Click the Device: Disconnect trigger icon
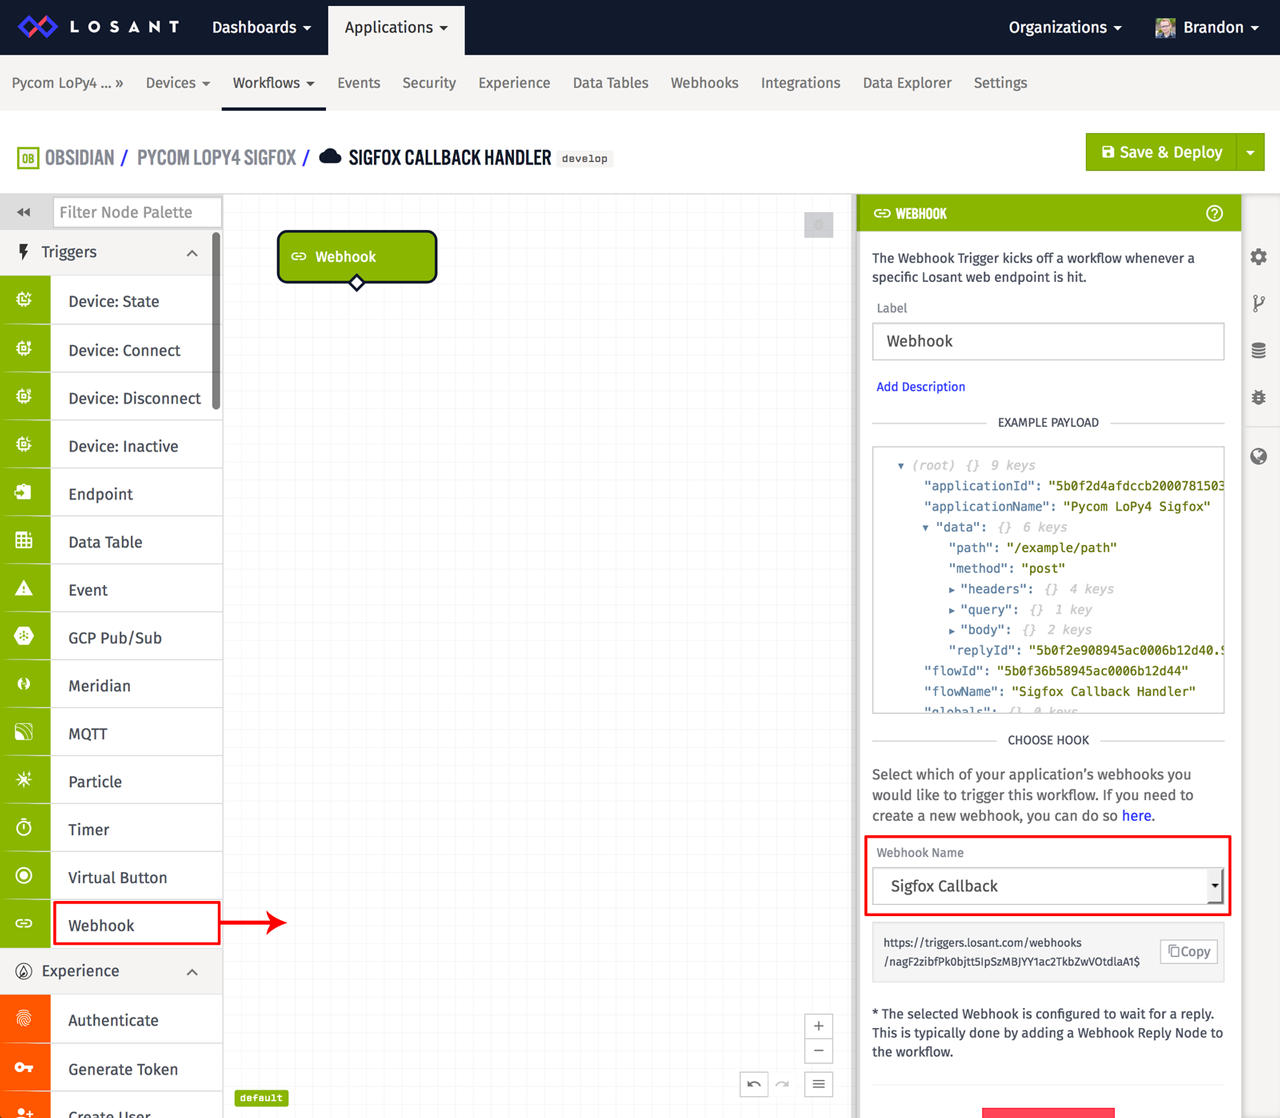The image size is (1280, 1118). 24,396
